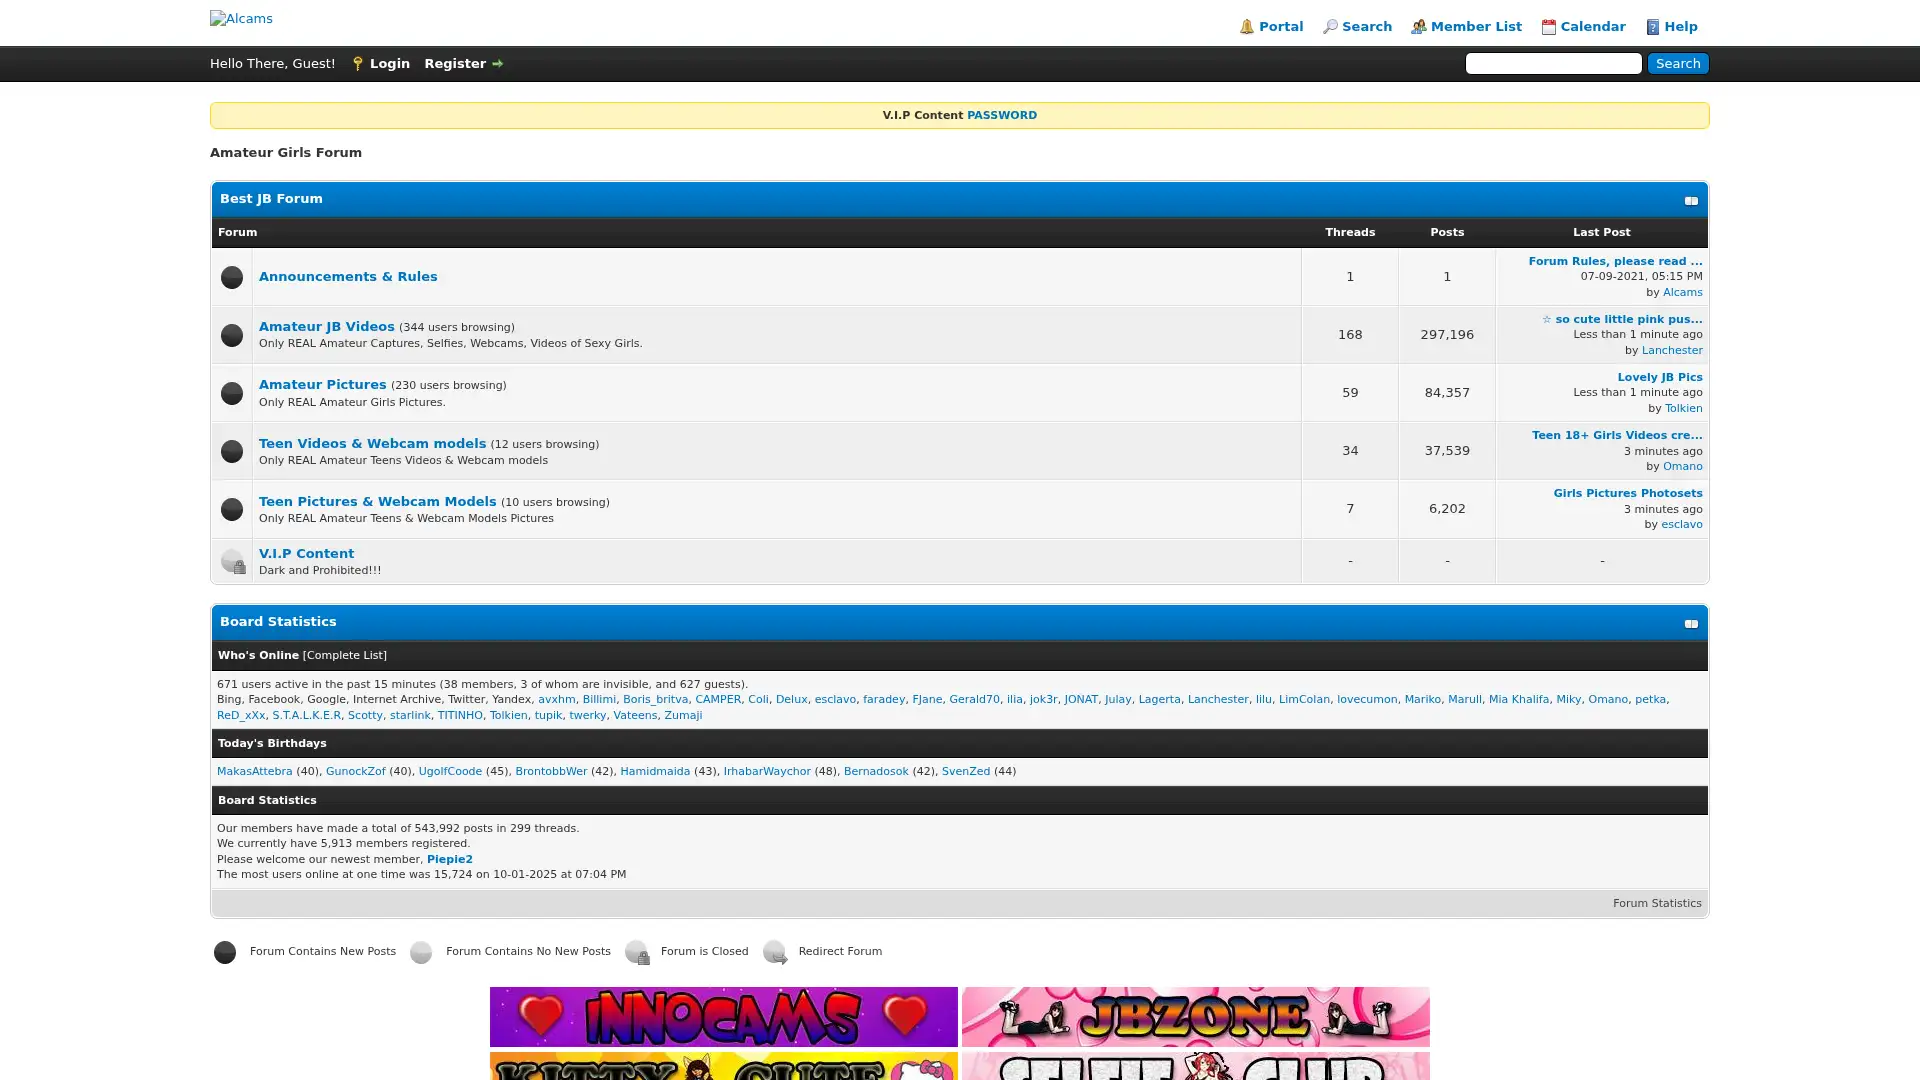Collapse the Best JB Forum category panel
Image resolution: width=1920 pixels, height=1080 pixels.
1691,200
